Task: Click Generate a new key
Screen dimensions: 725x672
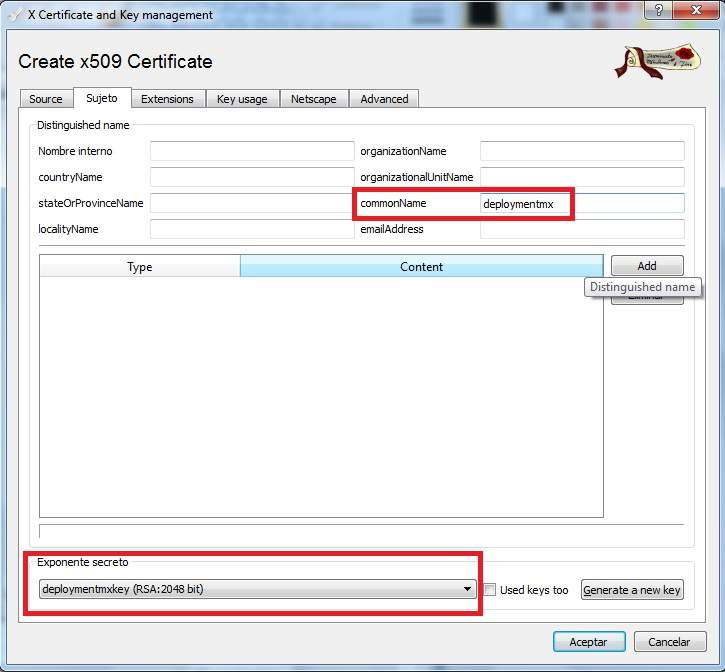Action: tap(632, 590)
